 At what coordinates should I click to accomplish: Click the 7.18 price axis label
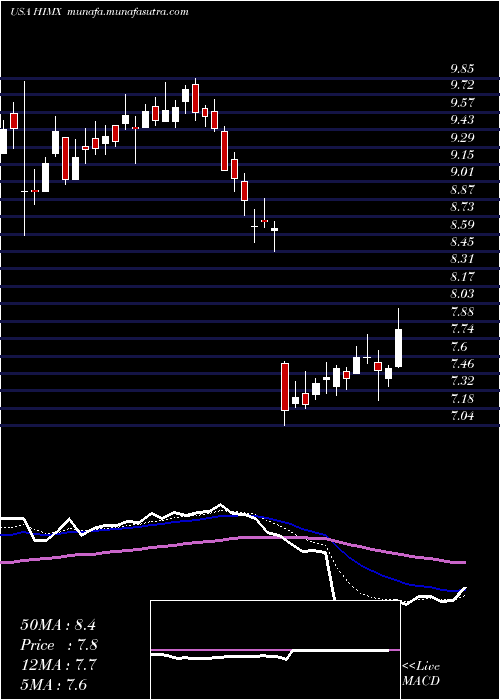(x=462, y=398)
